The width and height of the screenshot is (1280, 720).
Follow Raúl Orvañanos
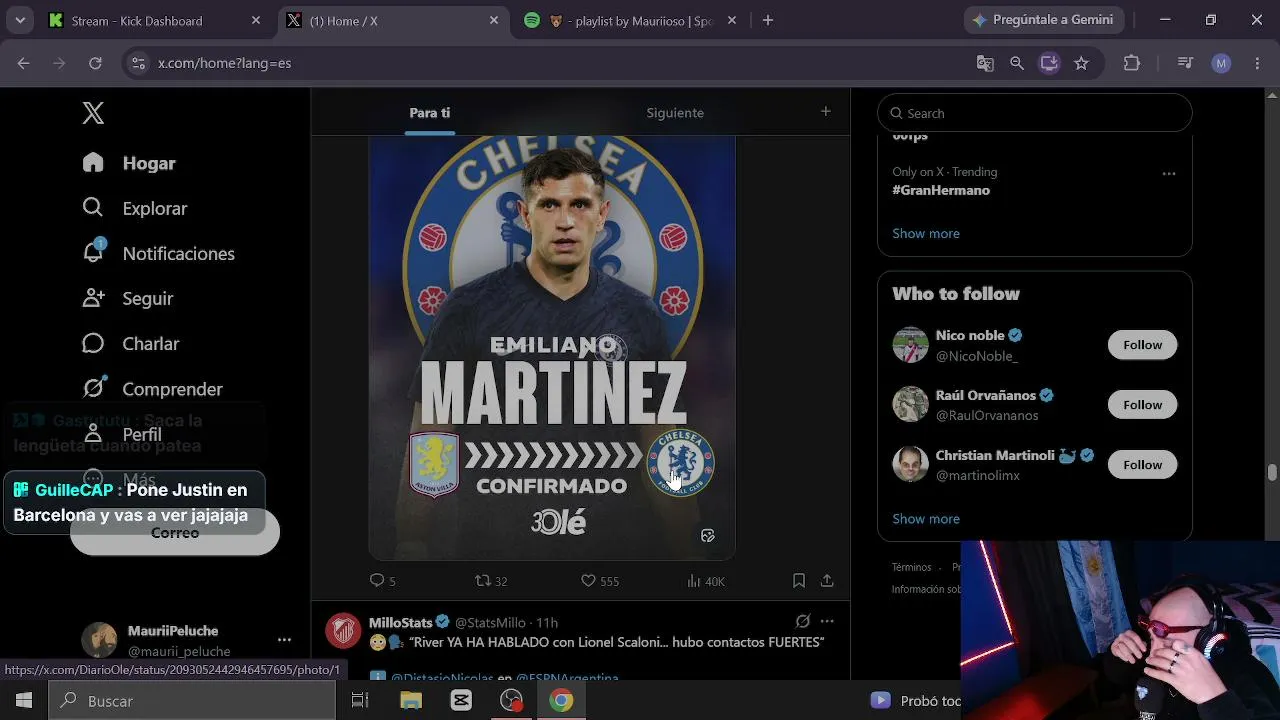point(1142,405)
